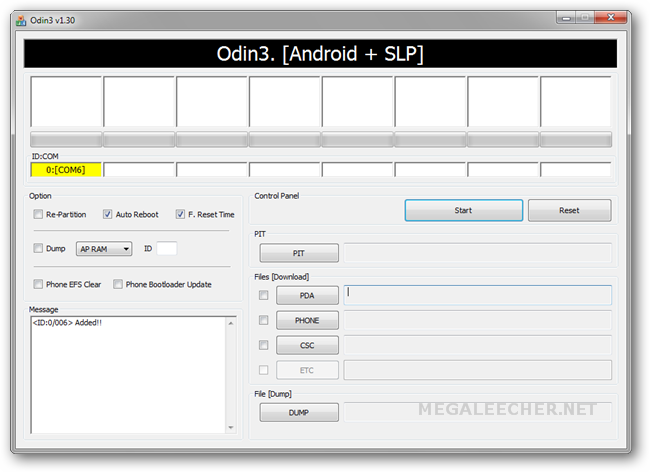650x472 pixels.
Task: Select the yellow 0:[COM6] port box
Action: click(x=66, y=169)
